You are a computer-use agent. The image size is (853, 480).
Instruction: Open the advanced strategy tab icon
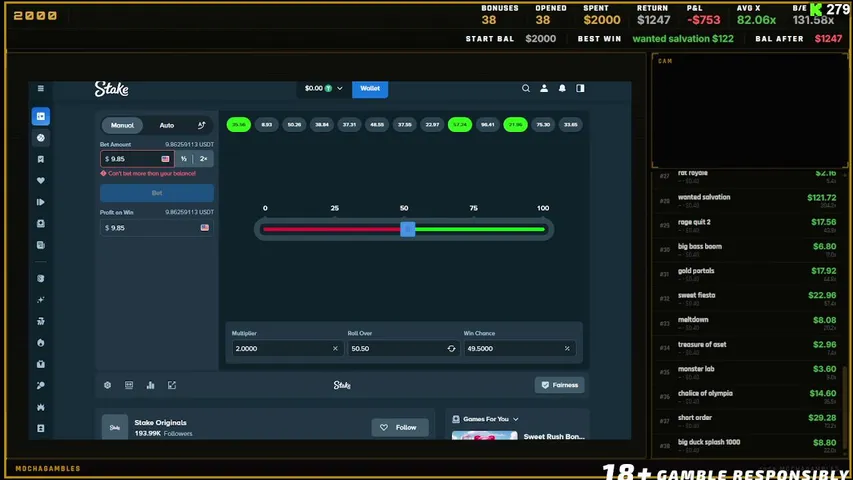pyautogui.click(x=201, y=126)
